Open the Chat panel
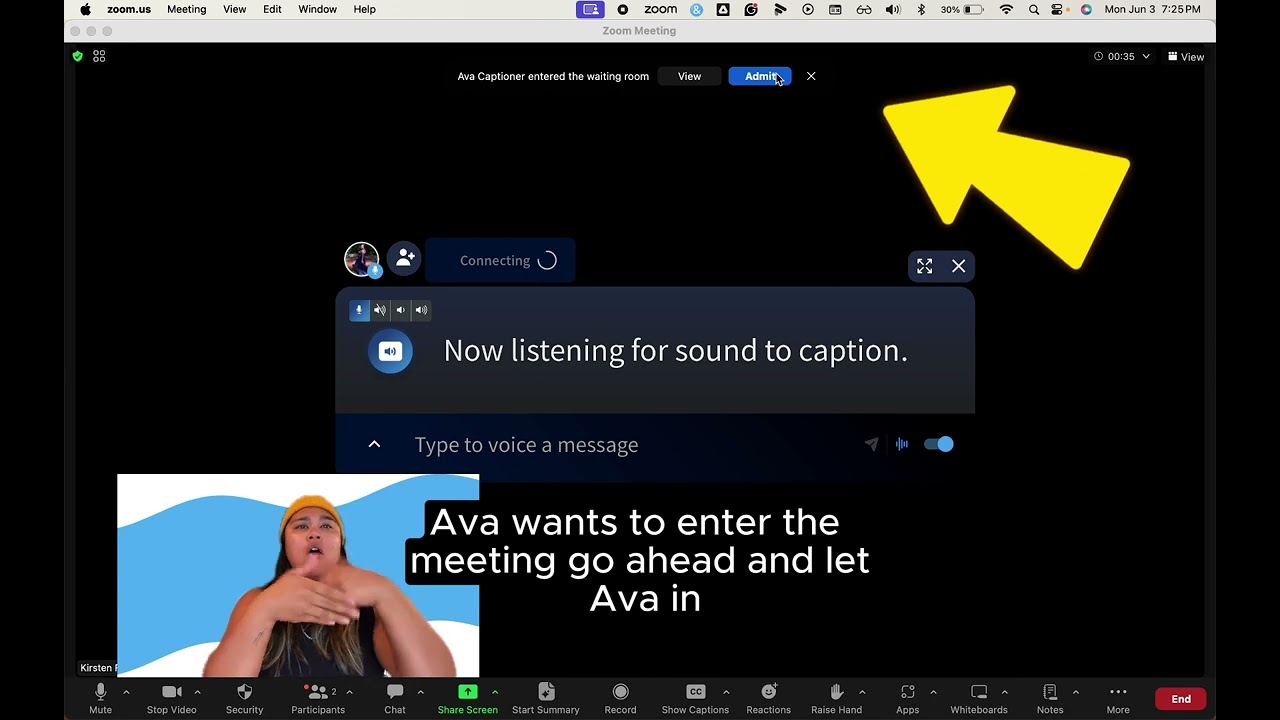This screenshot has width=1280, height=720. click(x=395, y=698)
